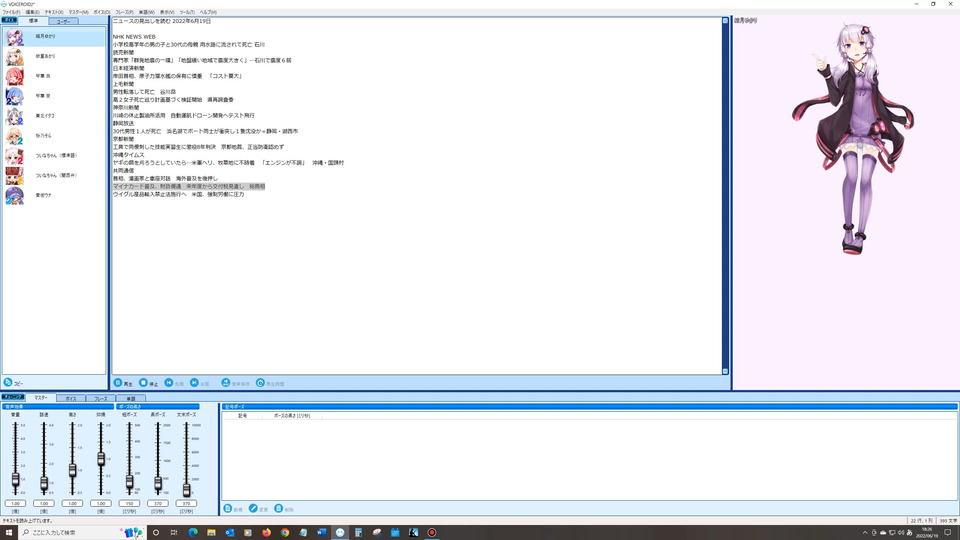The width and height of the screenshot is (960, 540).
Task: Click the 削除 delete pause-symbol icon
Action: pos(279,508)
